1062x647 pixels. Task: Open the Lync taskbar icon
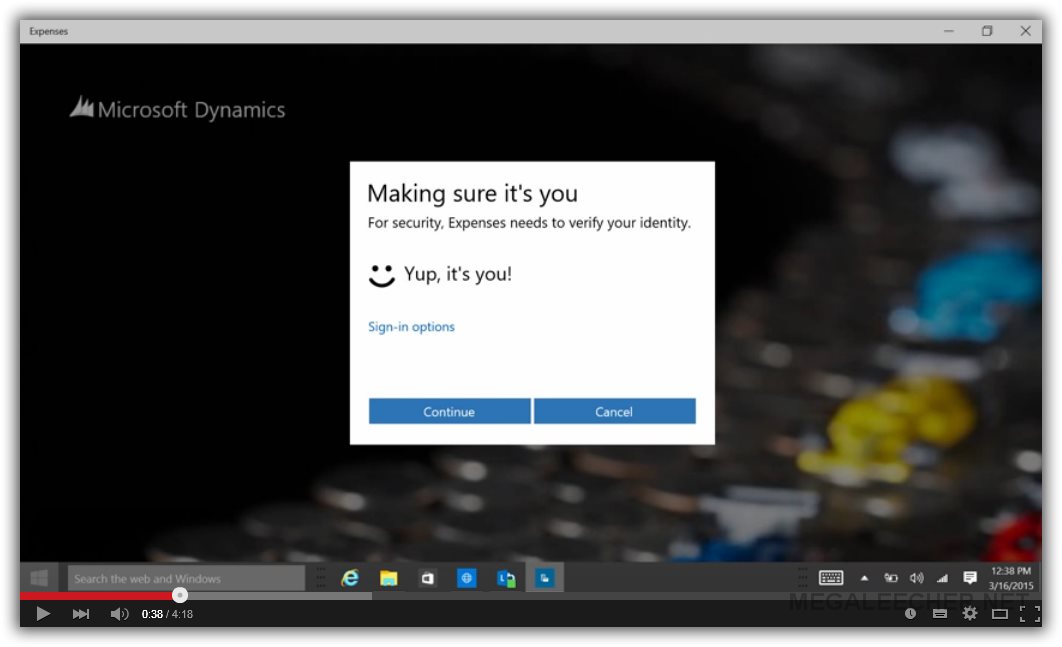tap(506, 578)
